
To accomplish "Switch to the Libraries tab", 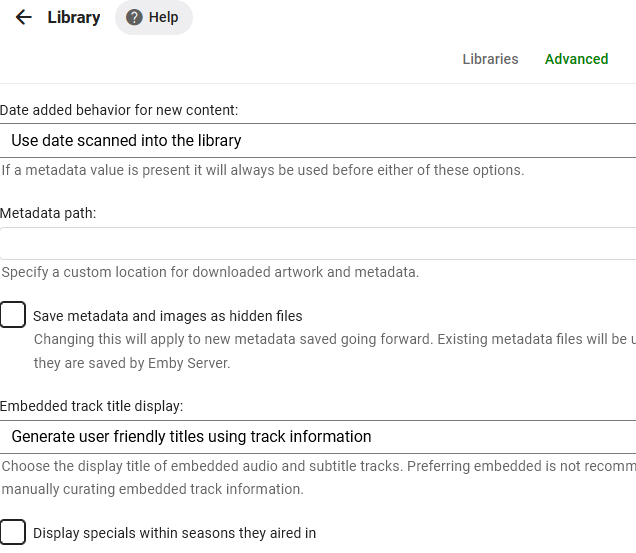I will click(490, 59).
